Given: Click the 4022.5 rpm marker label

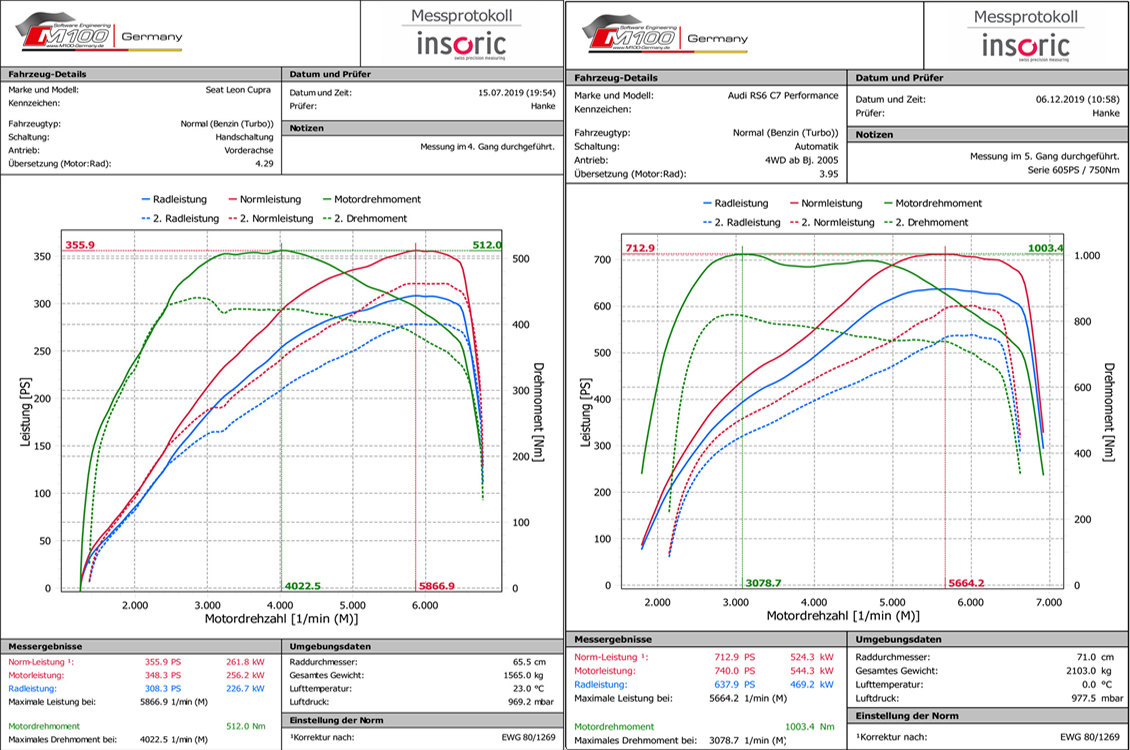Looking at the screenshot, I should pos(303,586).
